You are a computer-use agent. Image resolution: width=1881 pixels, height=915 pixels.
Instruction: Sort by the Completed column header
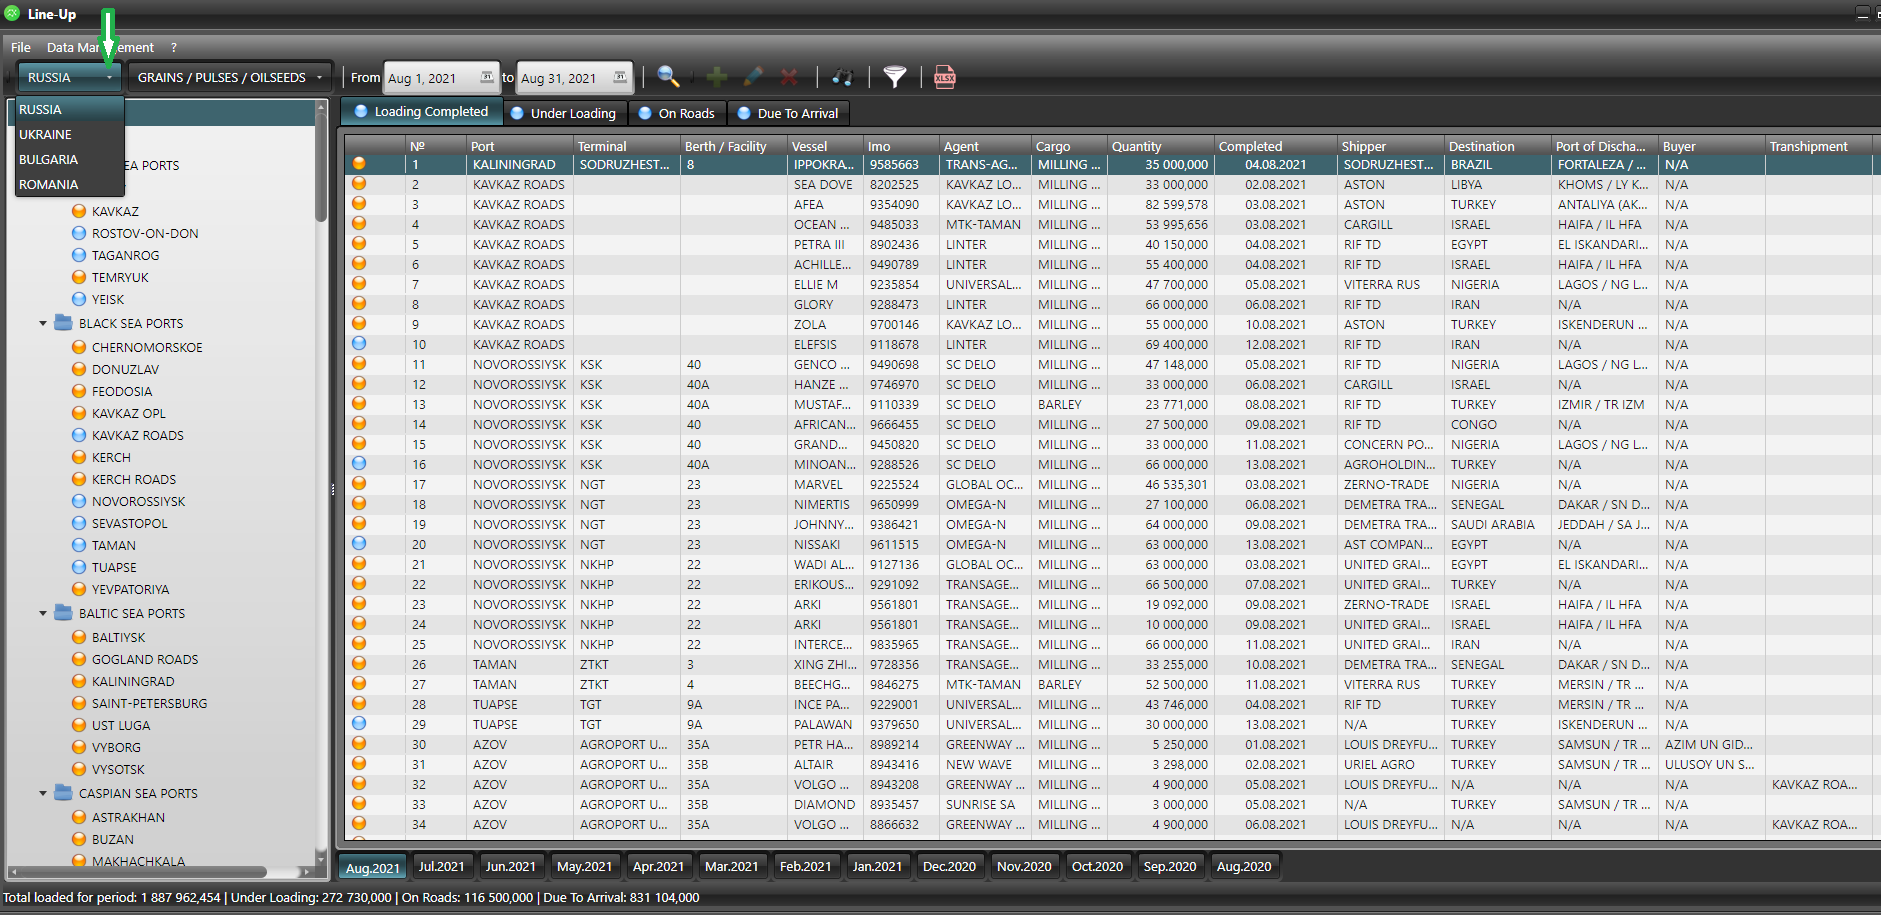1275,146
